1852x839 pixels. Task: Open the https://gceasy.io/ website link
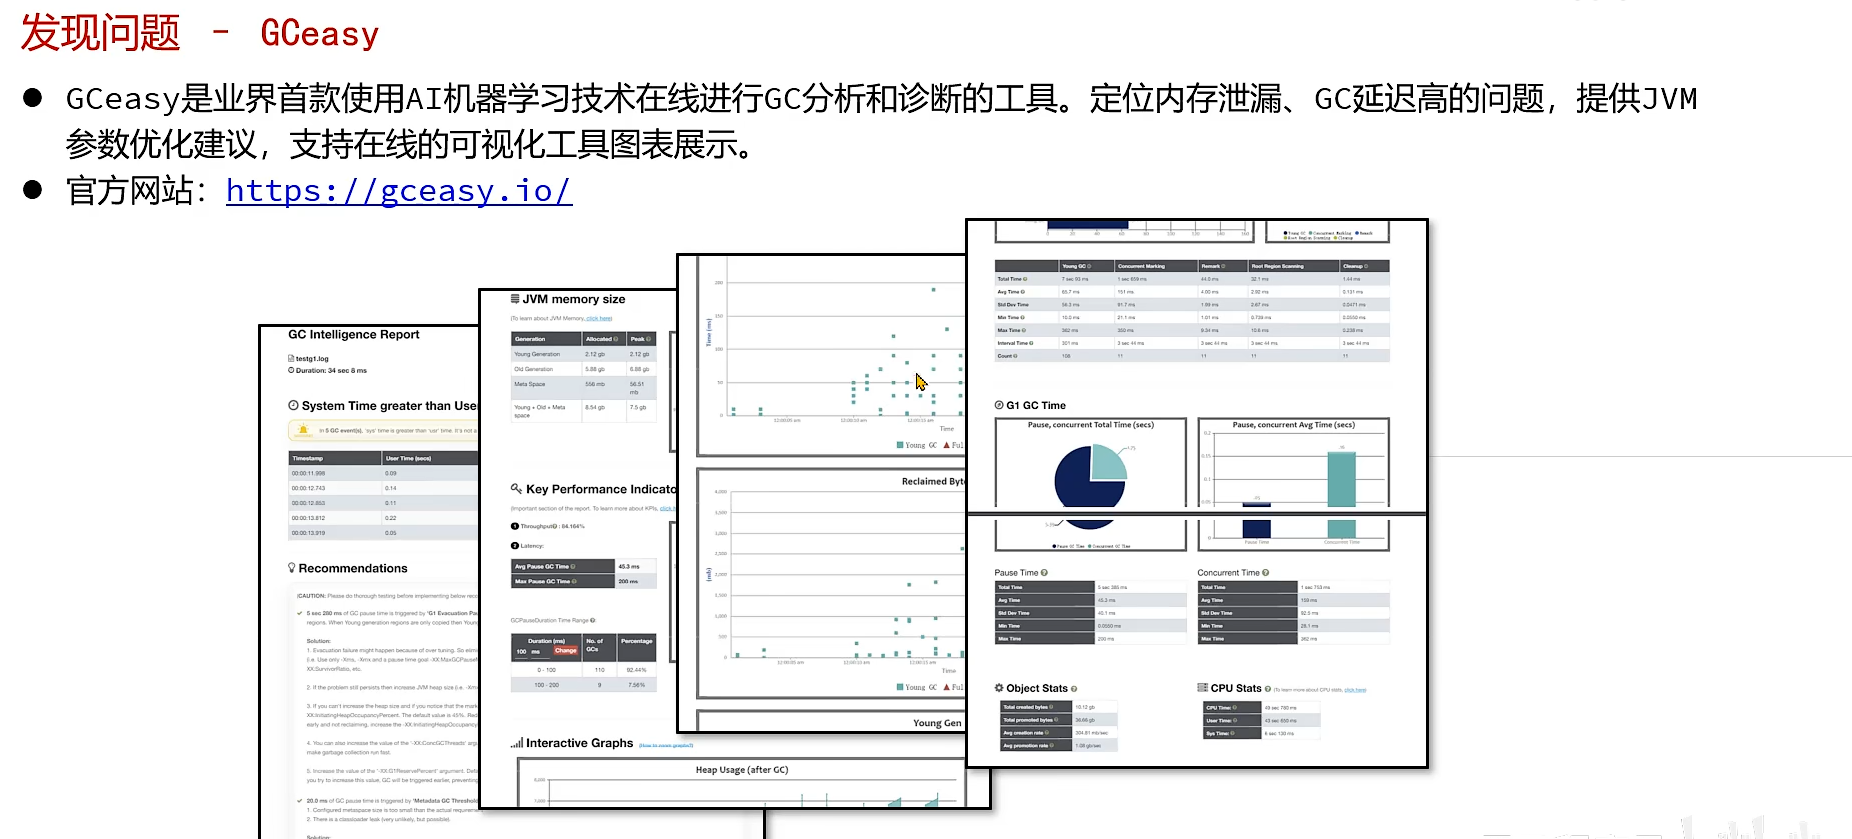coord(399,190)
